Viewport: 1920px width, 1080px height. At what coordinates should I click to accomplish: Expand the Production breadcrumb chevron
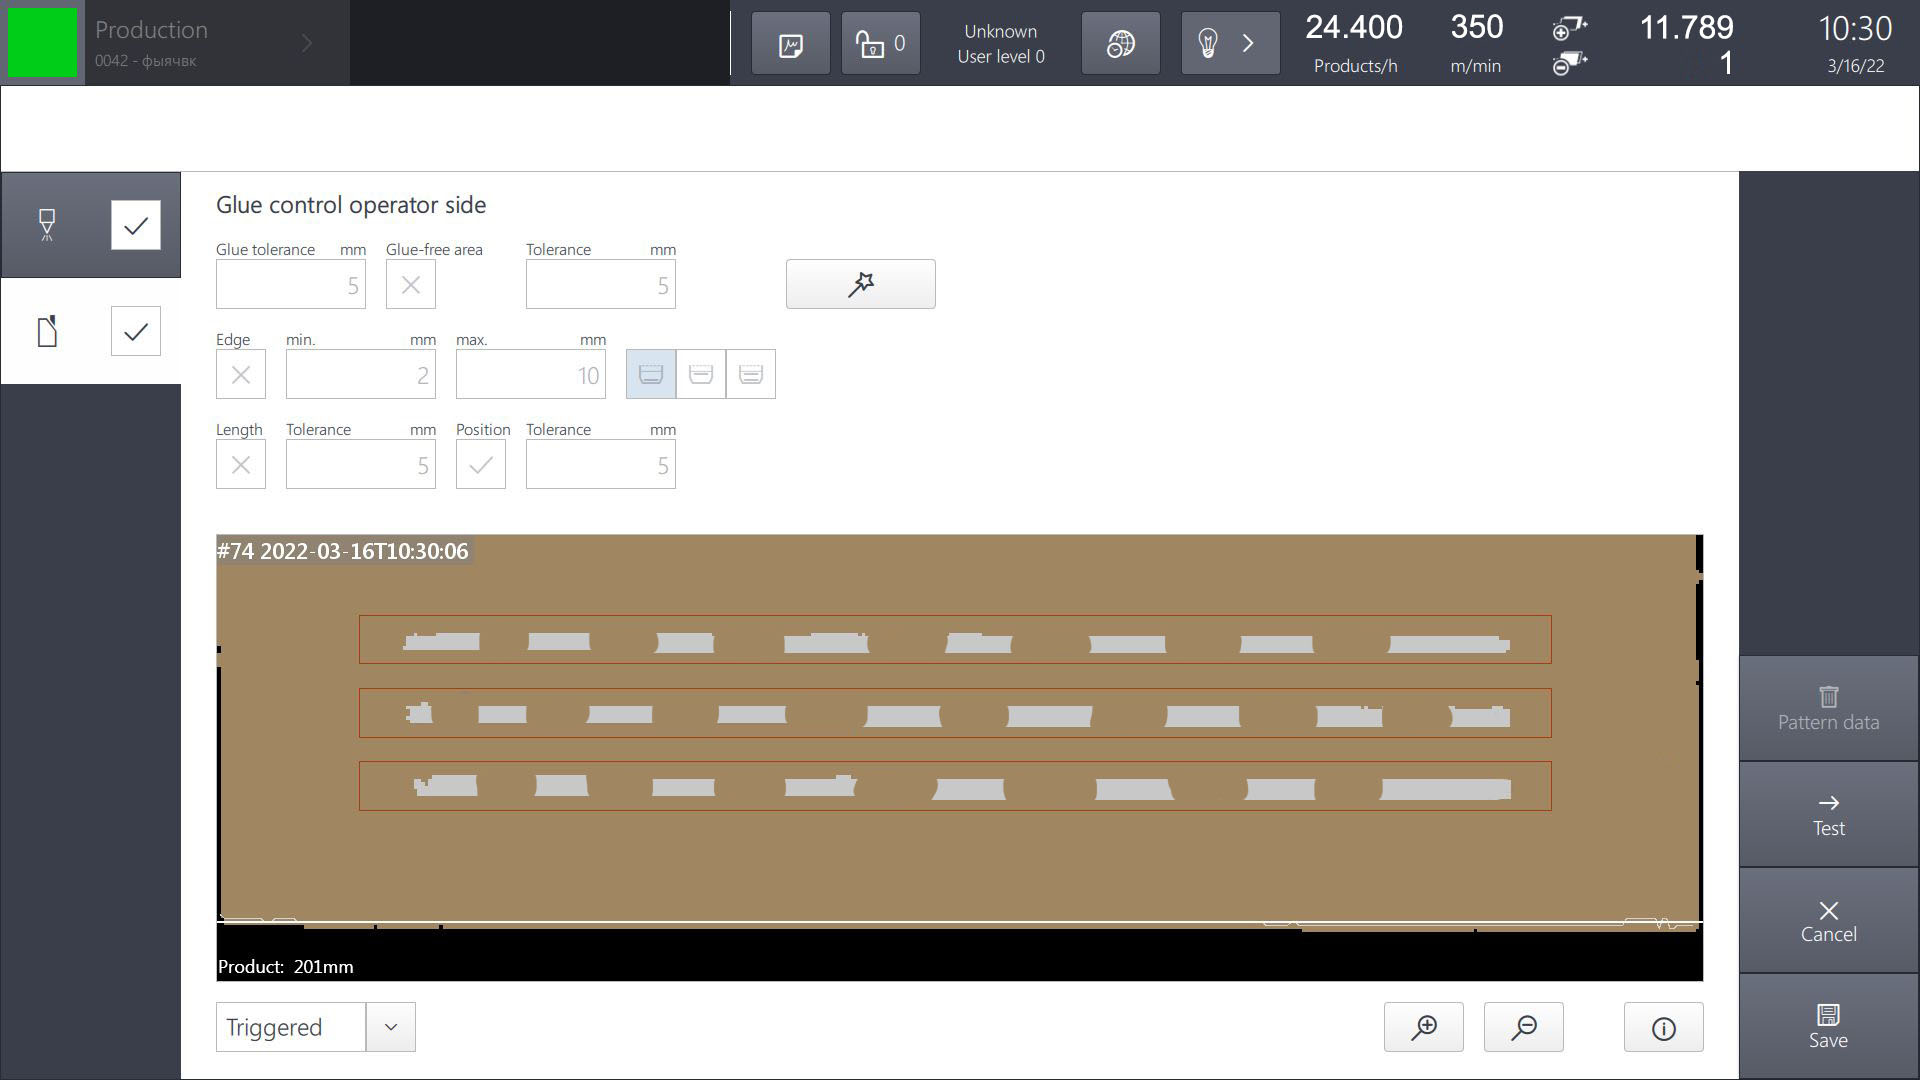307,43
